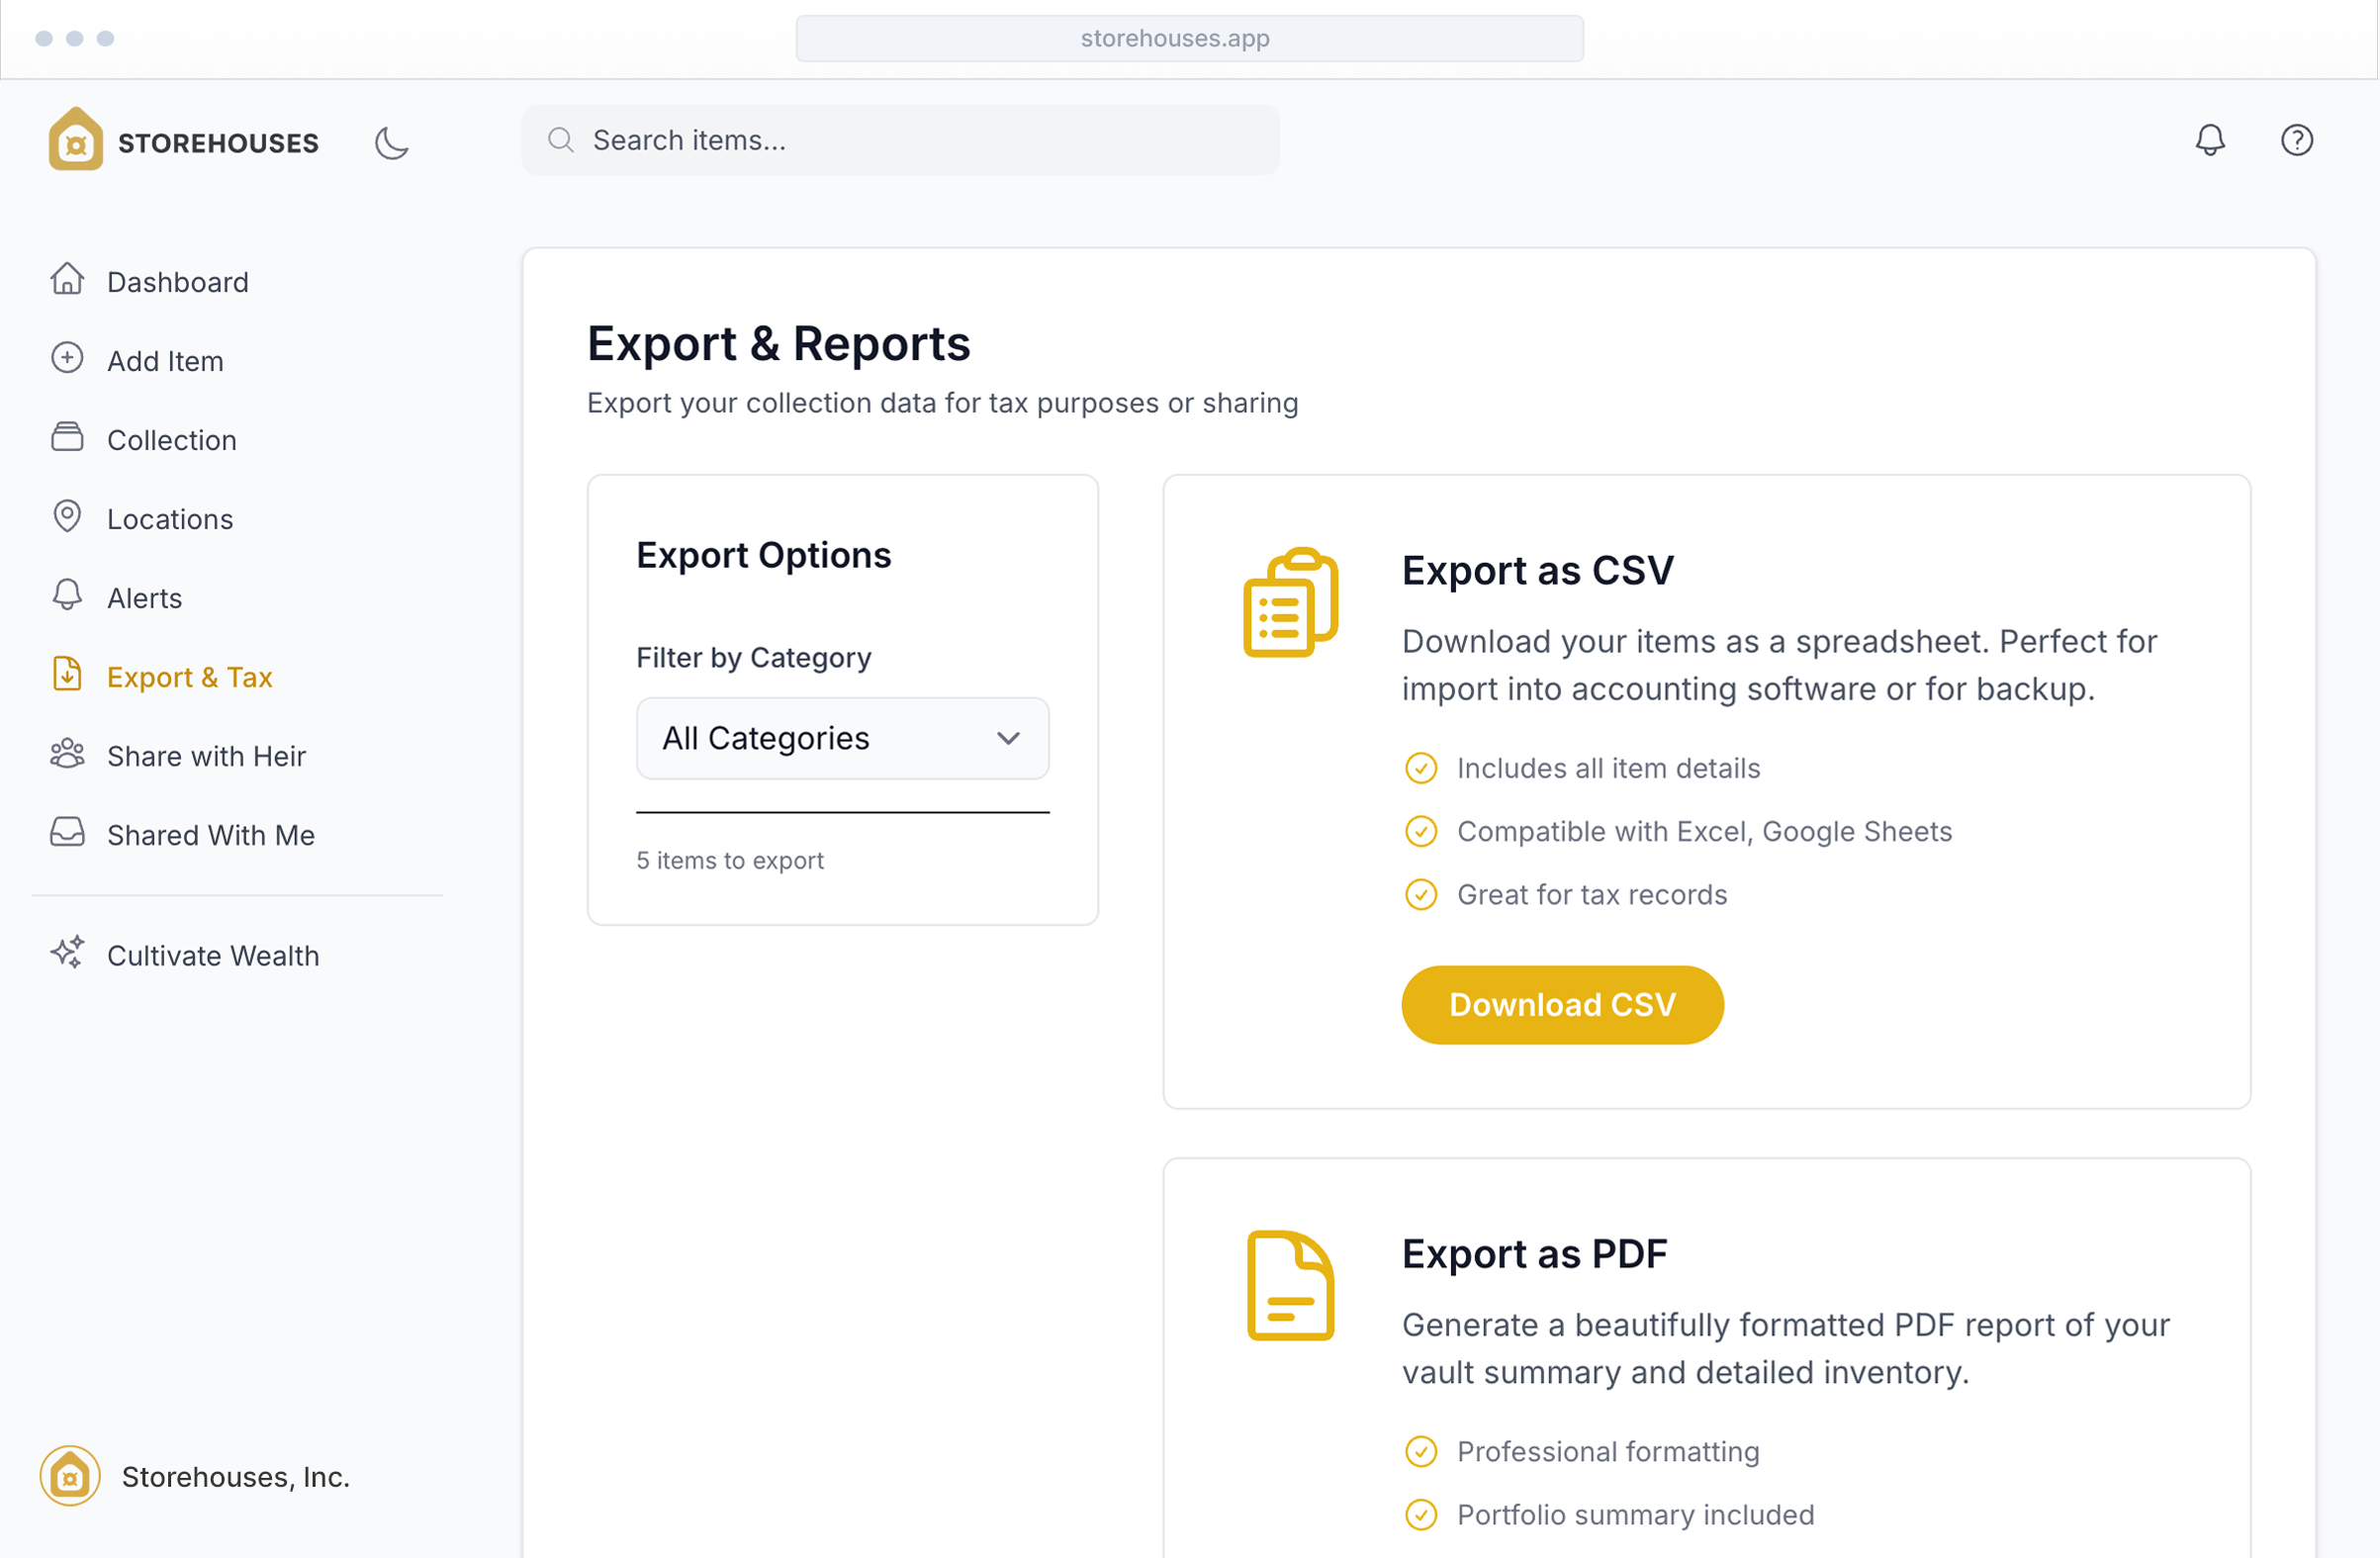Click the Export as CSV clipboard icon
The height and width of the screenshot is (1558, 2380).
pyautogui.click(x=1290, y=602)
